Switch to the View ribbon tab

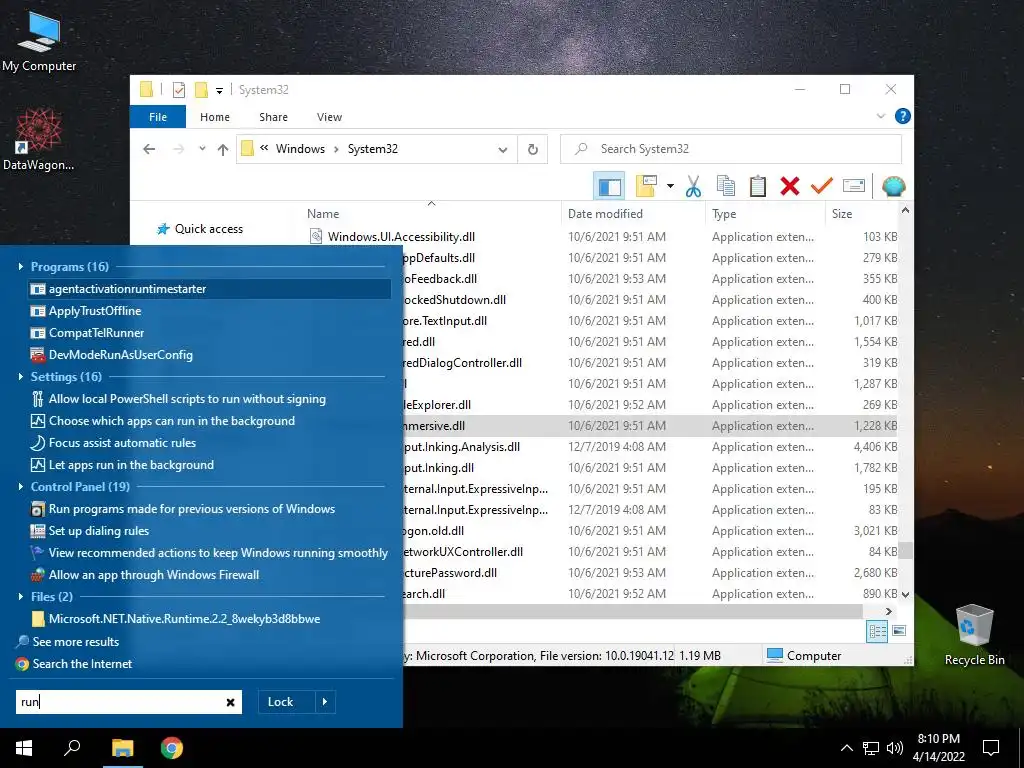pyautogui.click(x=329, y=117)
